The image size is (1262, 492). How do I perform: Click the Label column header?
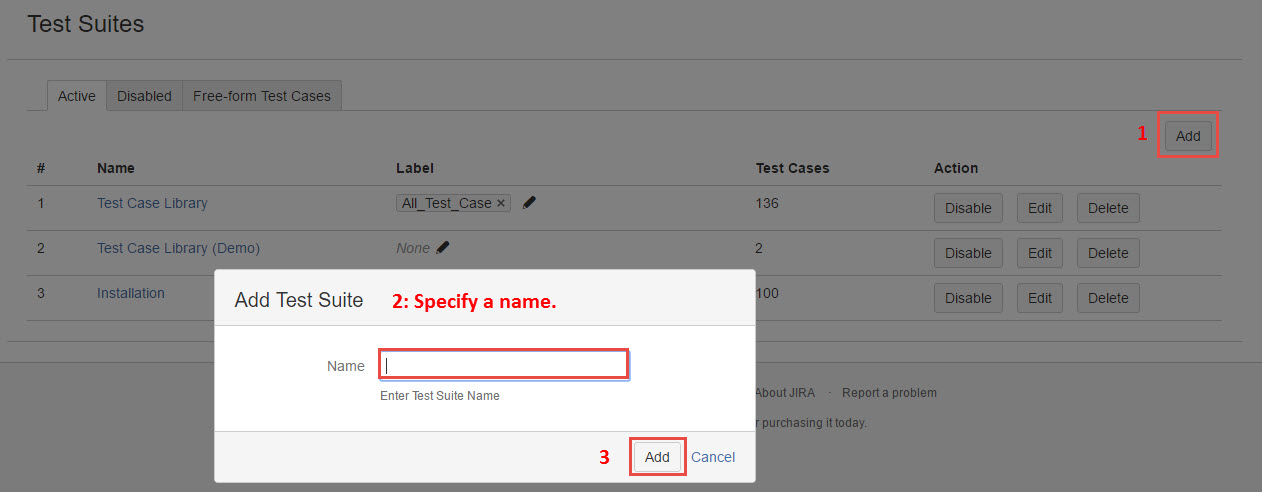[x=415, y=168]
